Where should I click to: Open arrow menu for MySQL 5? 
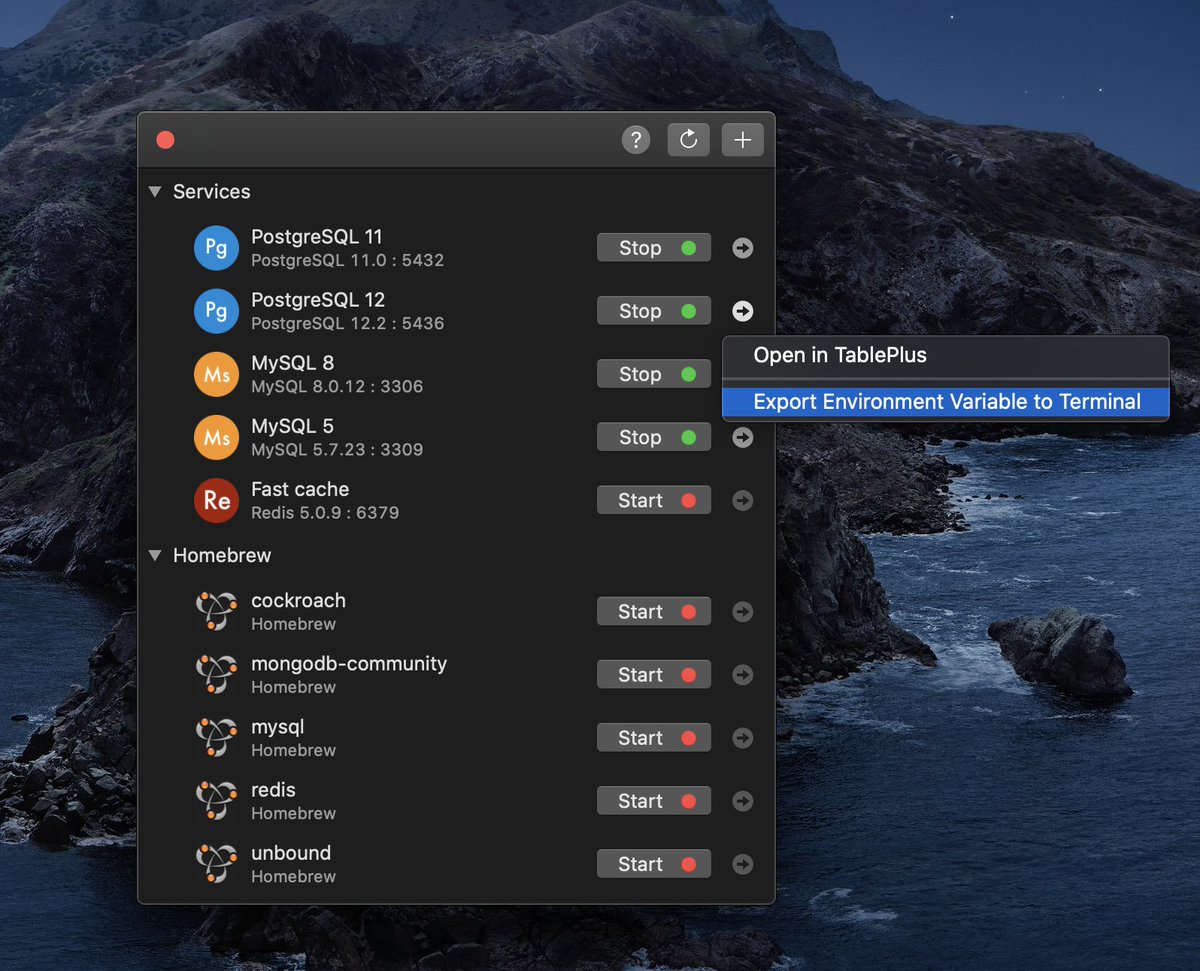click(x=742, y=437)
